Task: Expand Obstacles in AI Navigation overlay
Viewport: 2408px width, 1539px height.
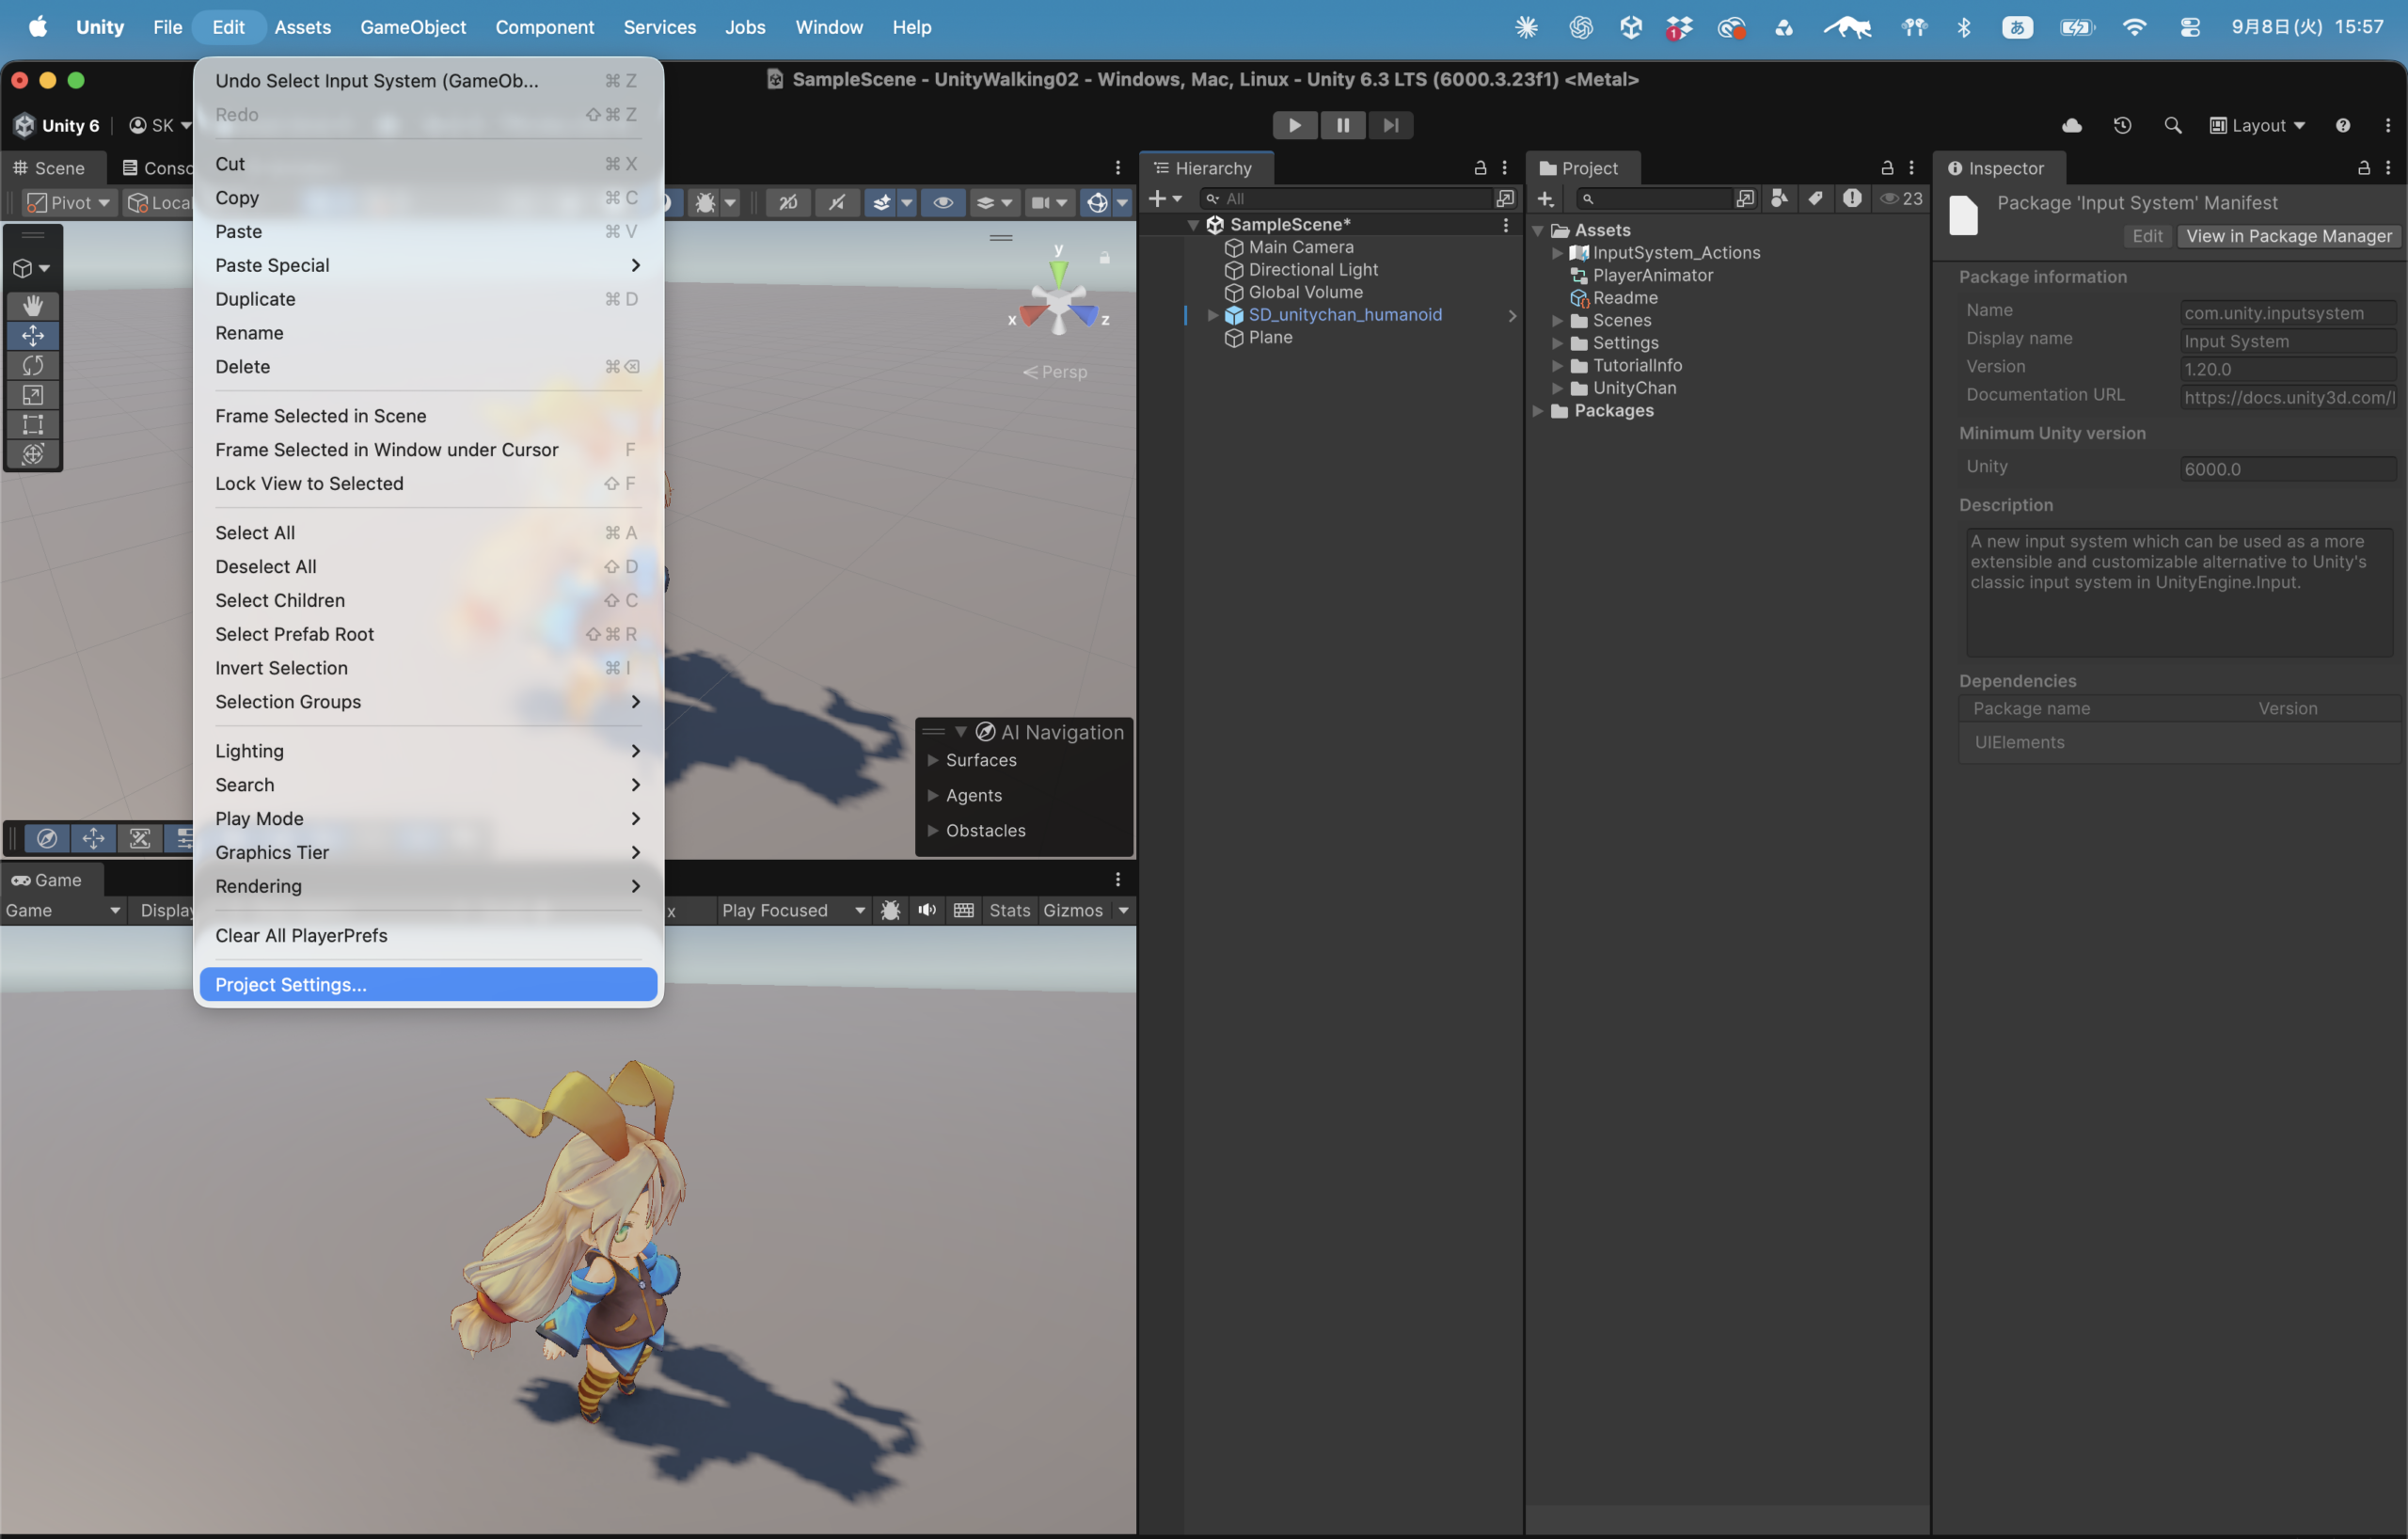Action: tap(932, 830)
